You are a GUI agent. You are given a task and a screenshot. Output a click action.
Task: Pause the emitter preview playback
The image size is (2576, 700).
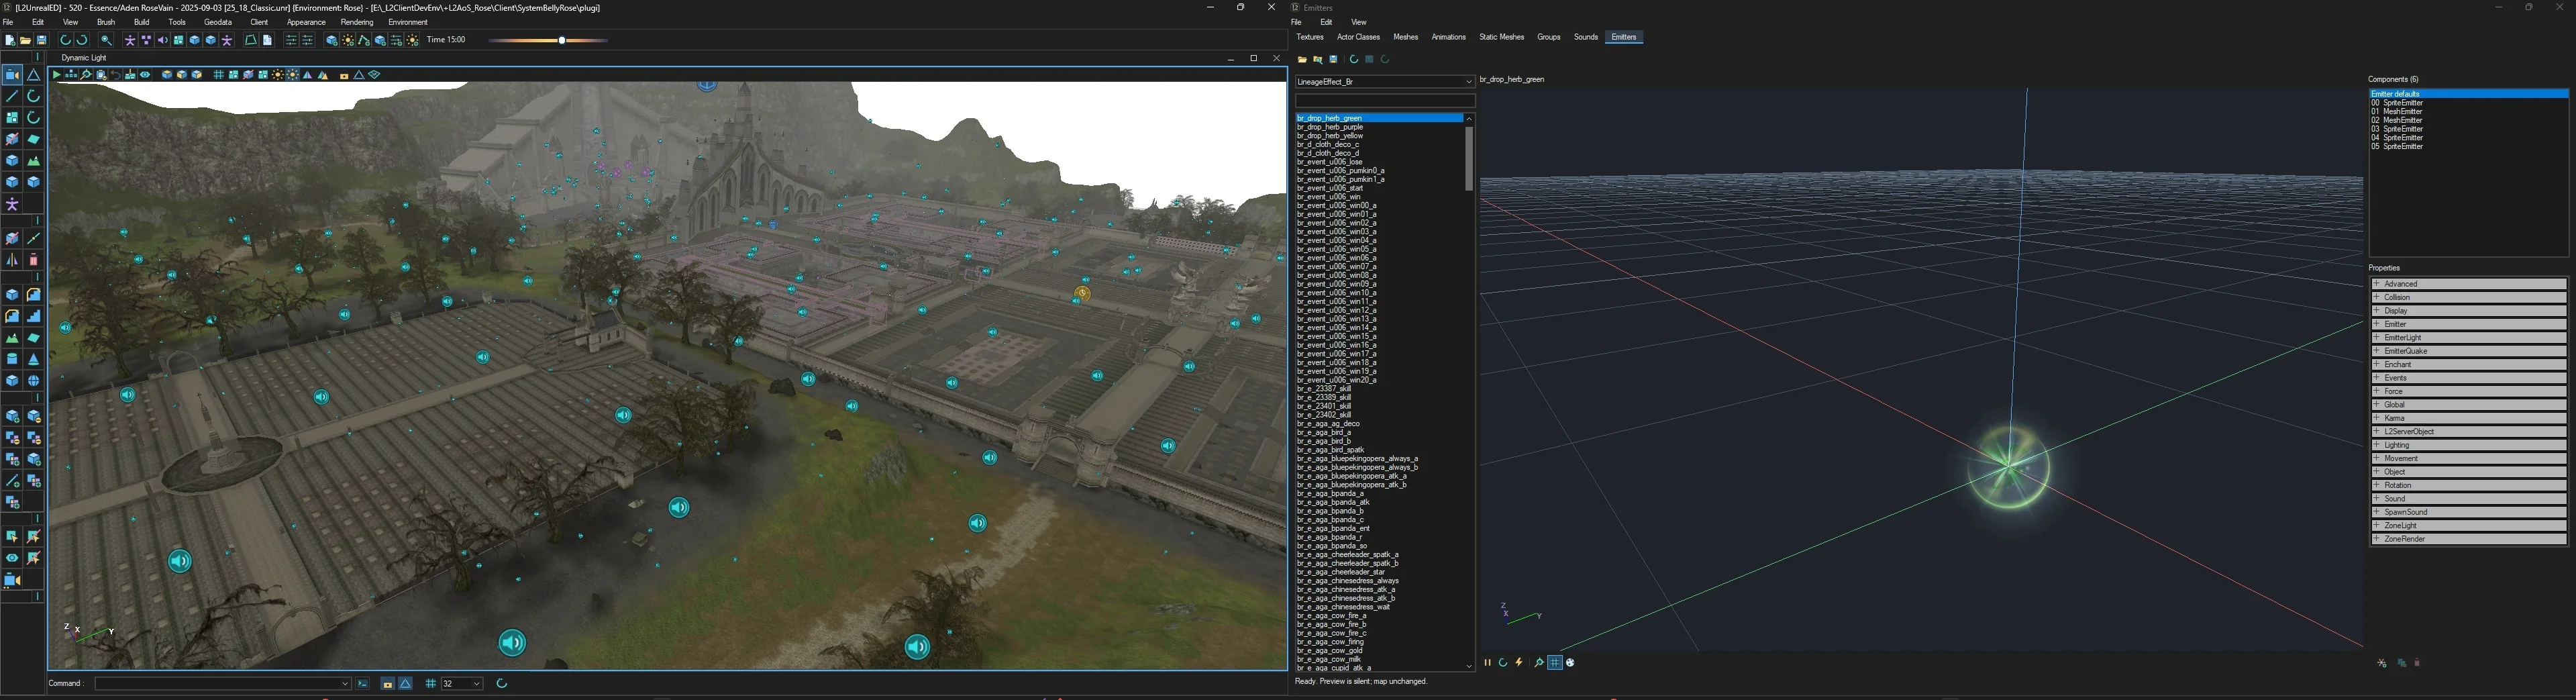pos(1488,662)
